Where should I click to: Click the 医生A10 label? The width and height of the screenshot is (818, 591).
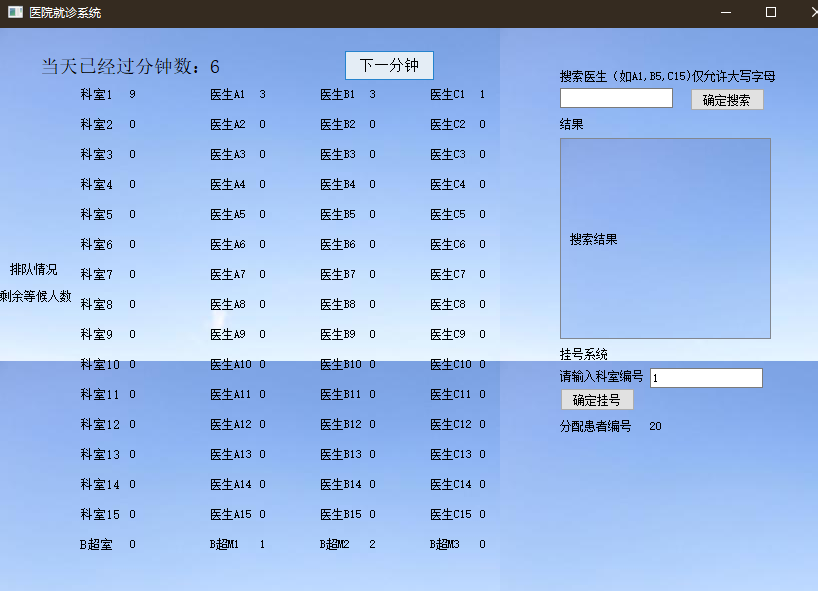(x=231, y=365)
